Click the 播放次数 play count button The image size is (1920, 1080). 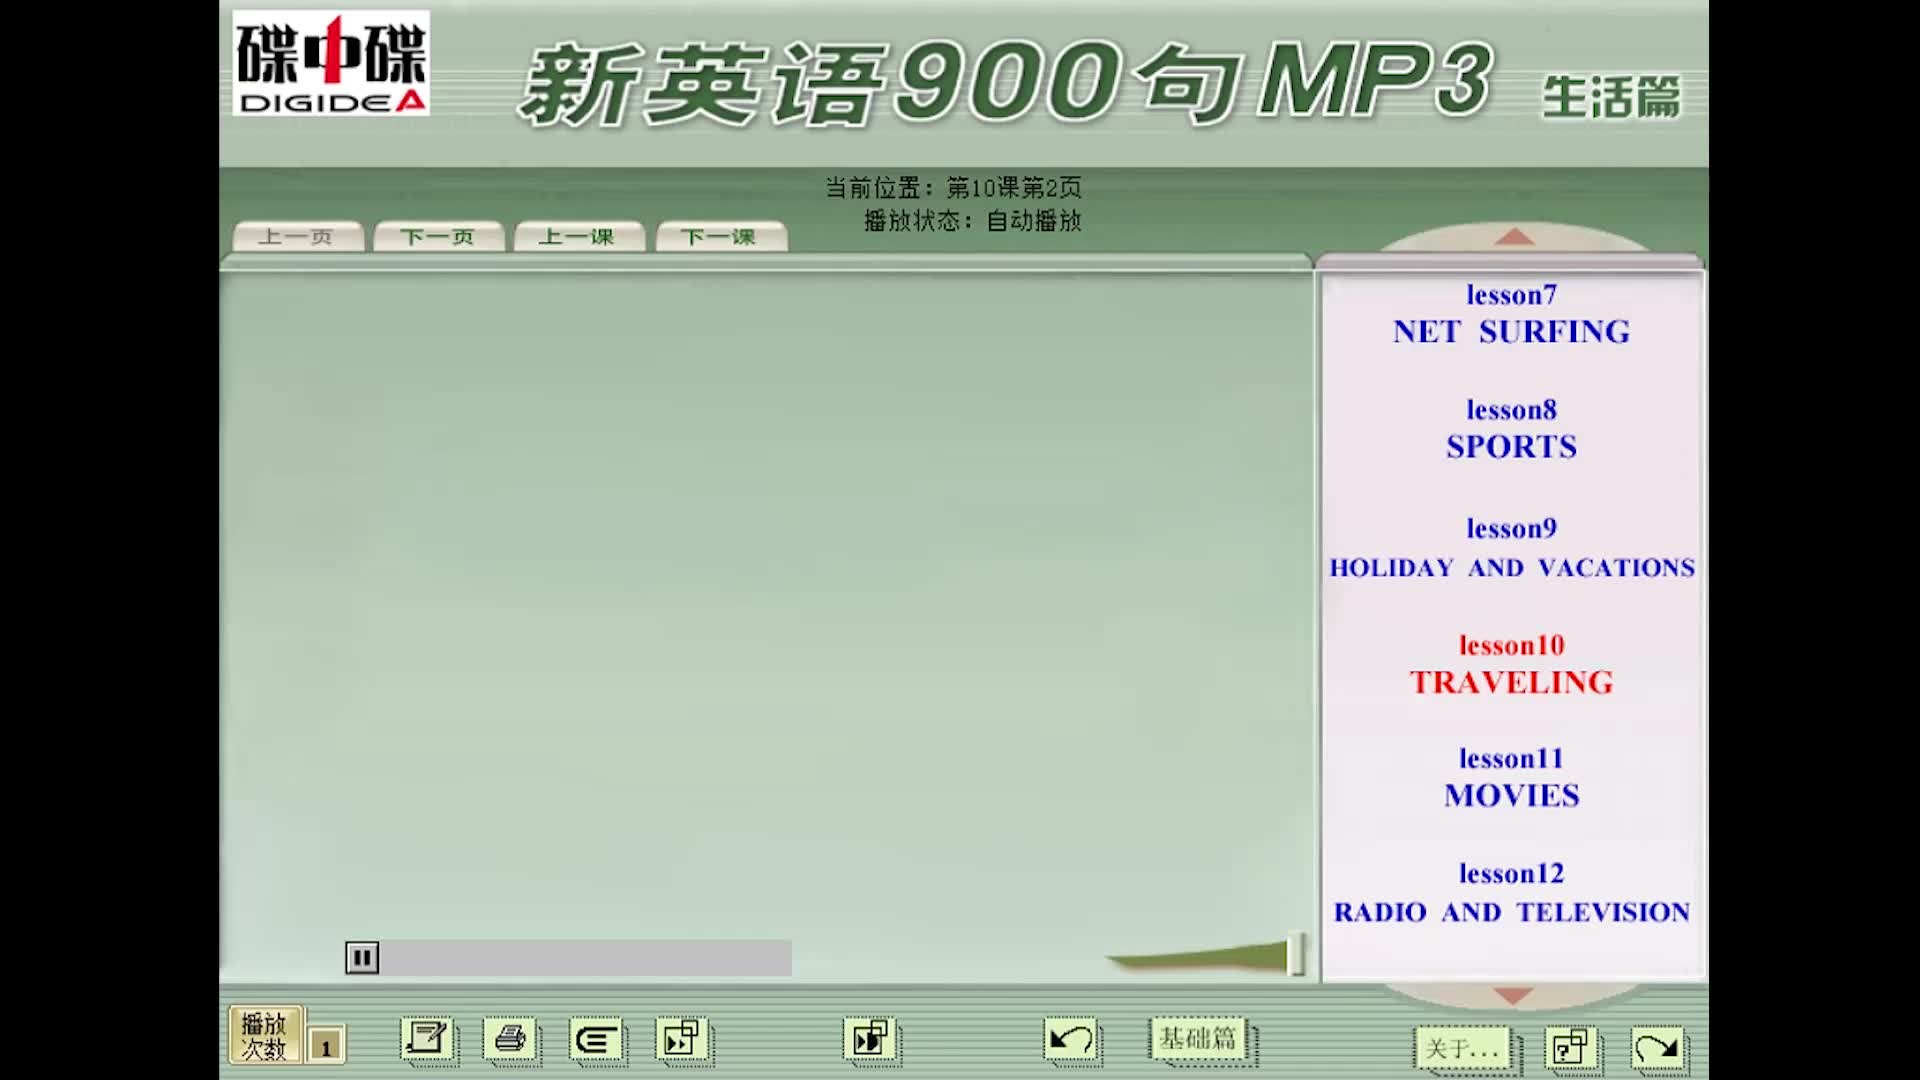pyautogui.click(x=265, y=1035)
